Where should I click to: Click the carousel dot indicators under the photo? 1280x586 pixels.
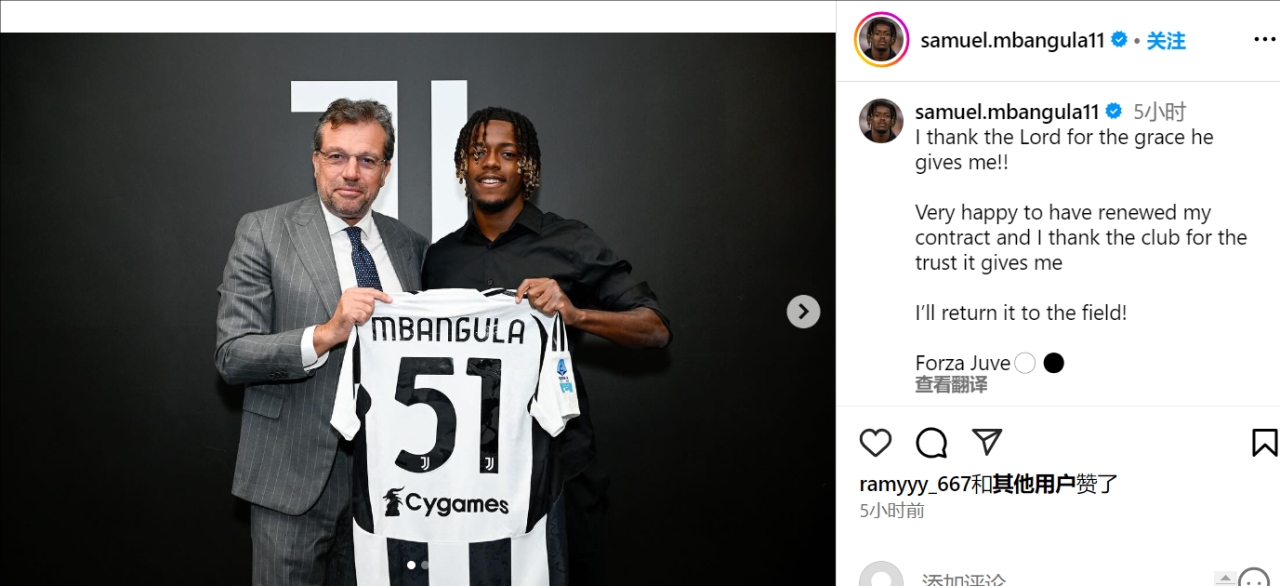(x=417, y=565)
